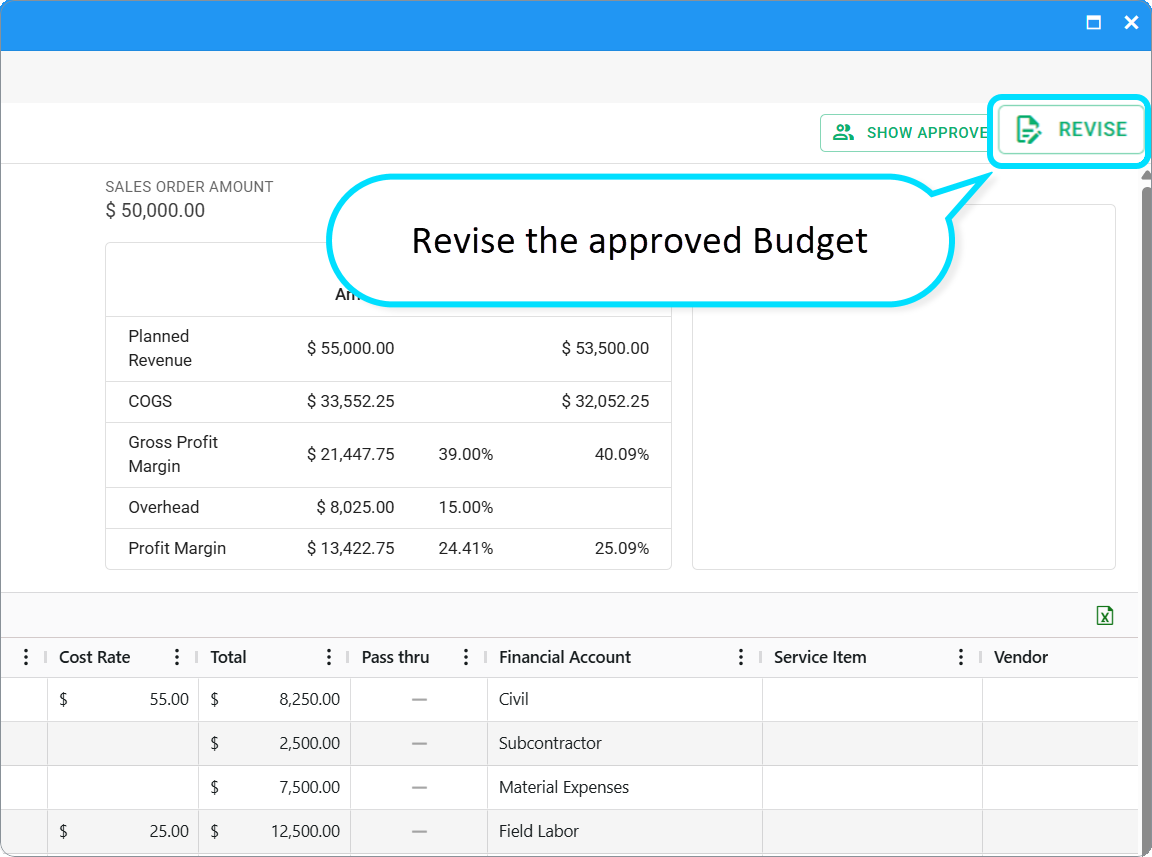Click the COGS row label
The width and height of the screenshot is (1152, 857).
tap(150, 401)
